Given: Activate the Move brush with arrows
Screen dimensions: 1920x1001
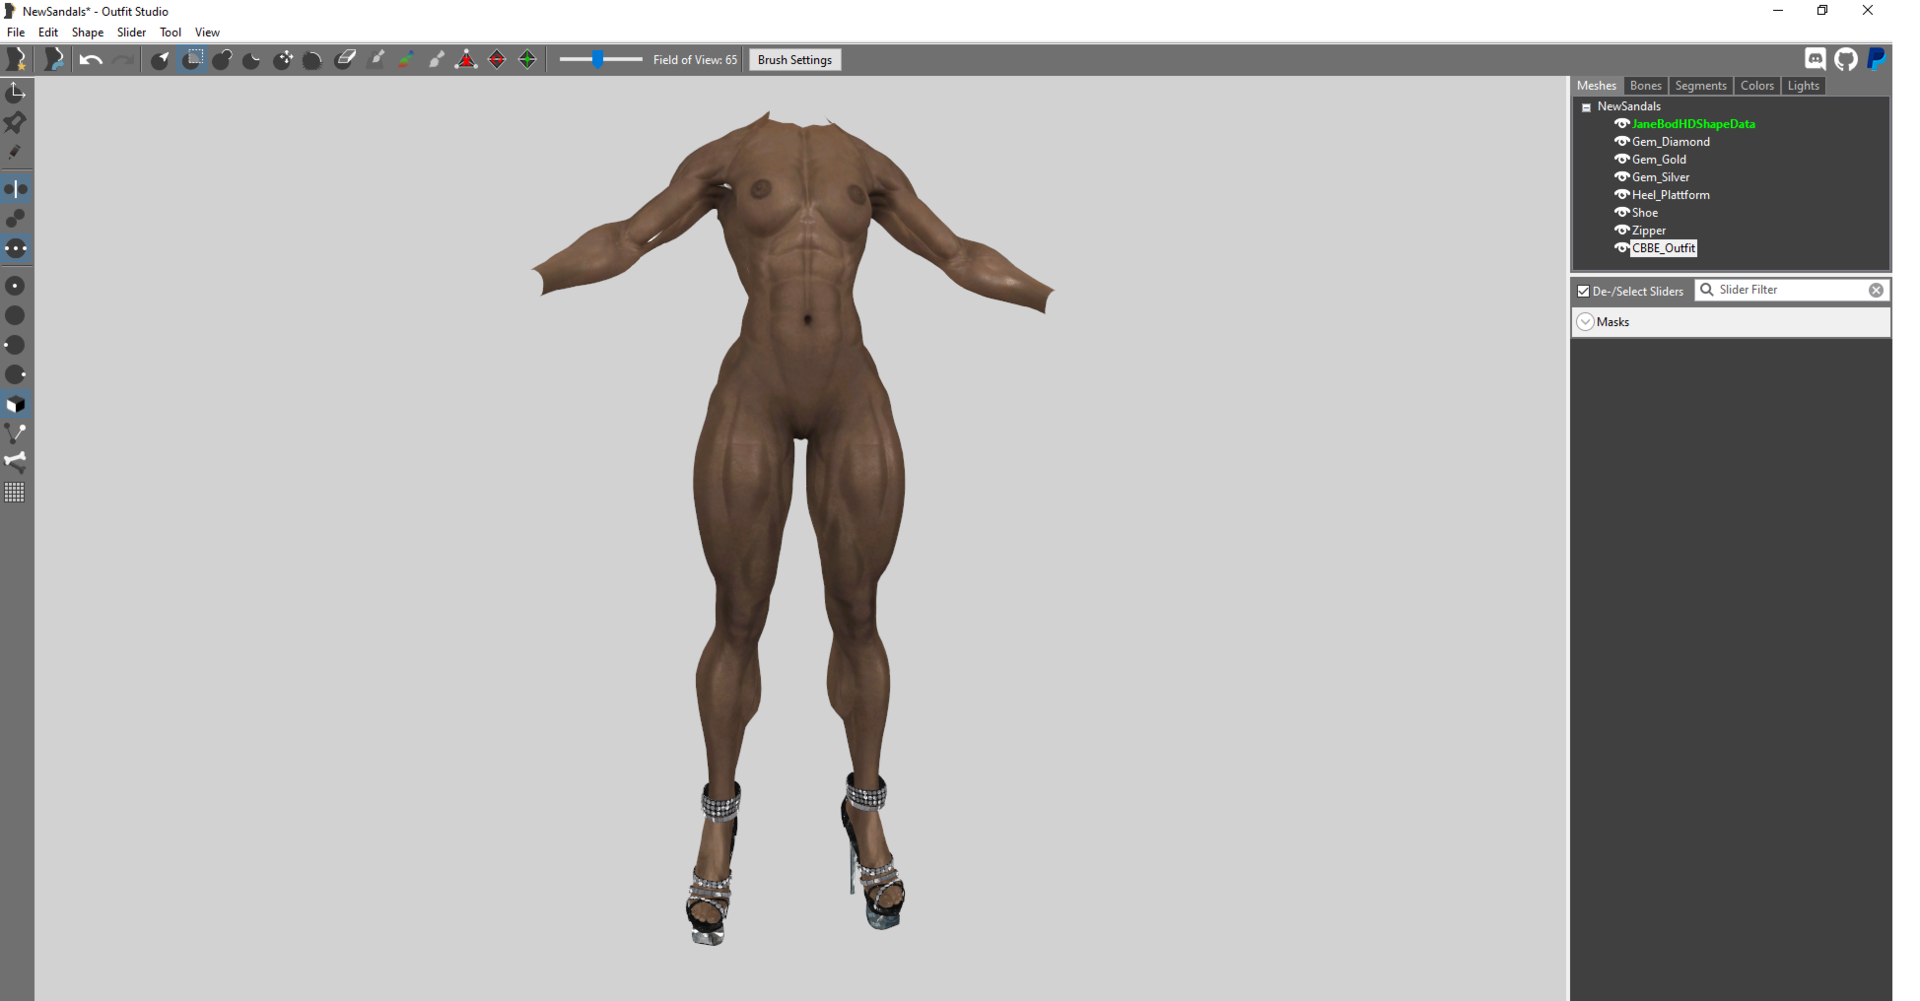Looking at the screenshot, I should pos(283,60).
